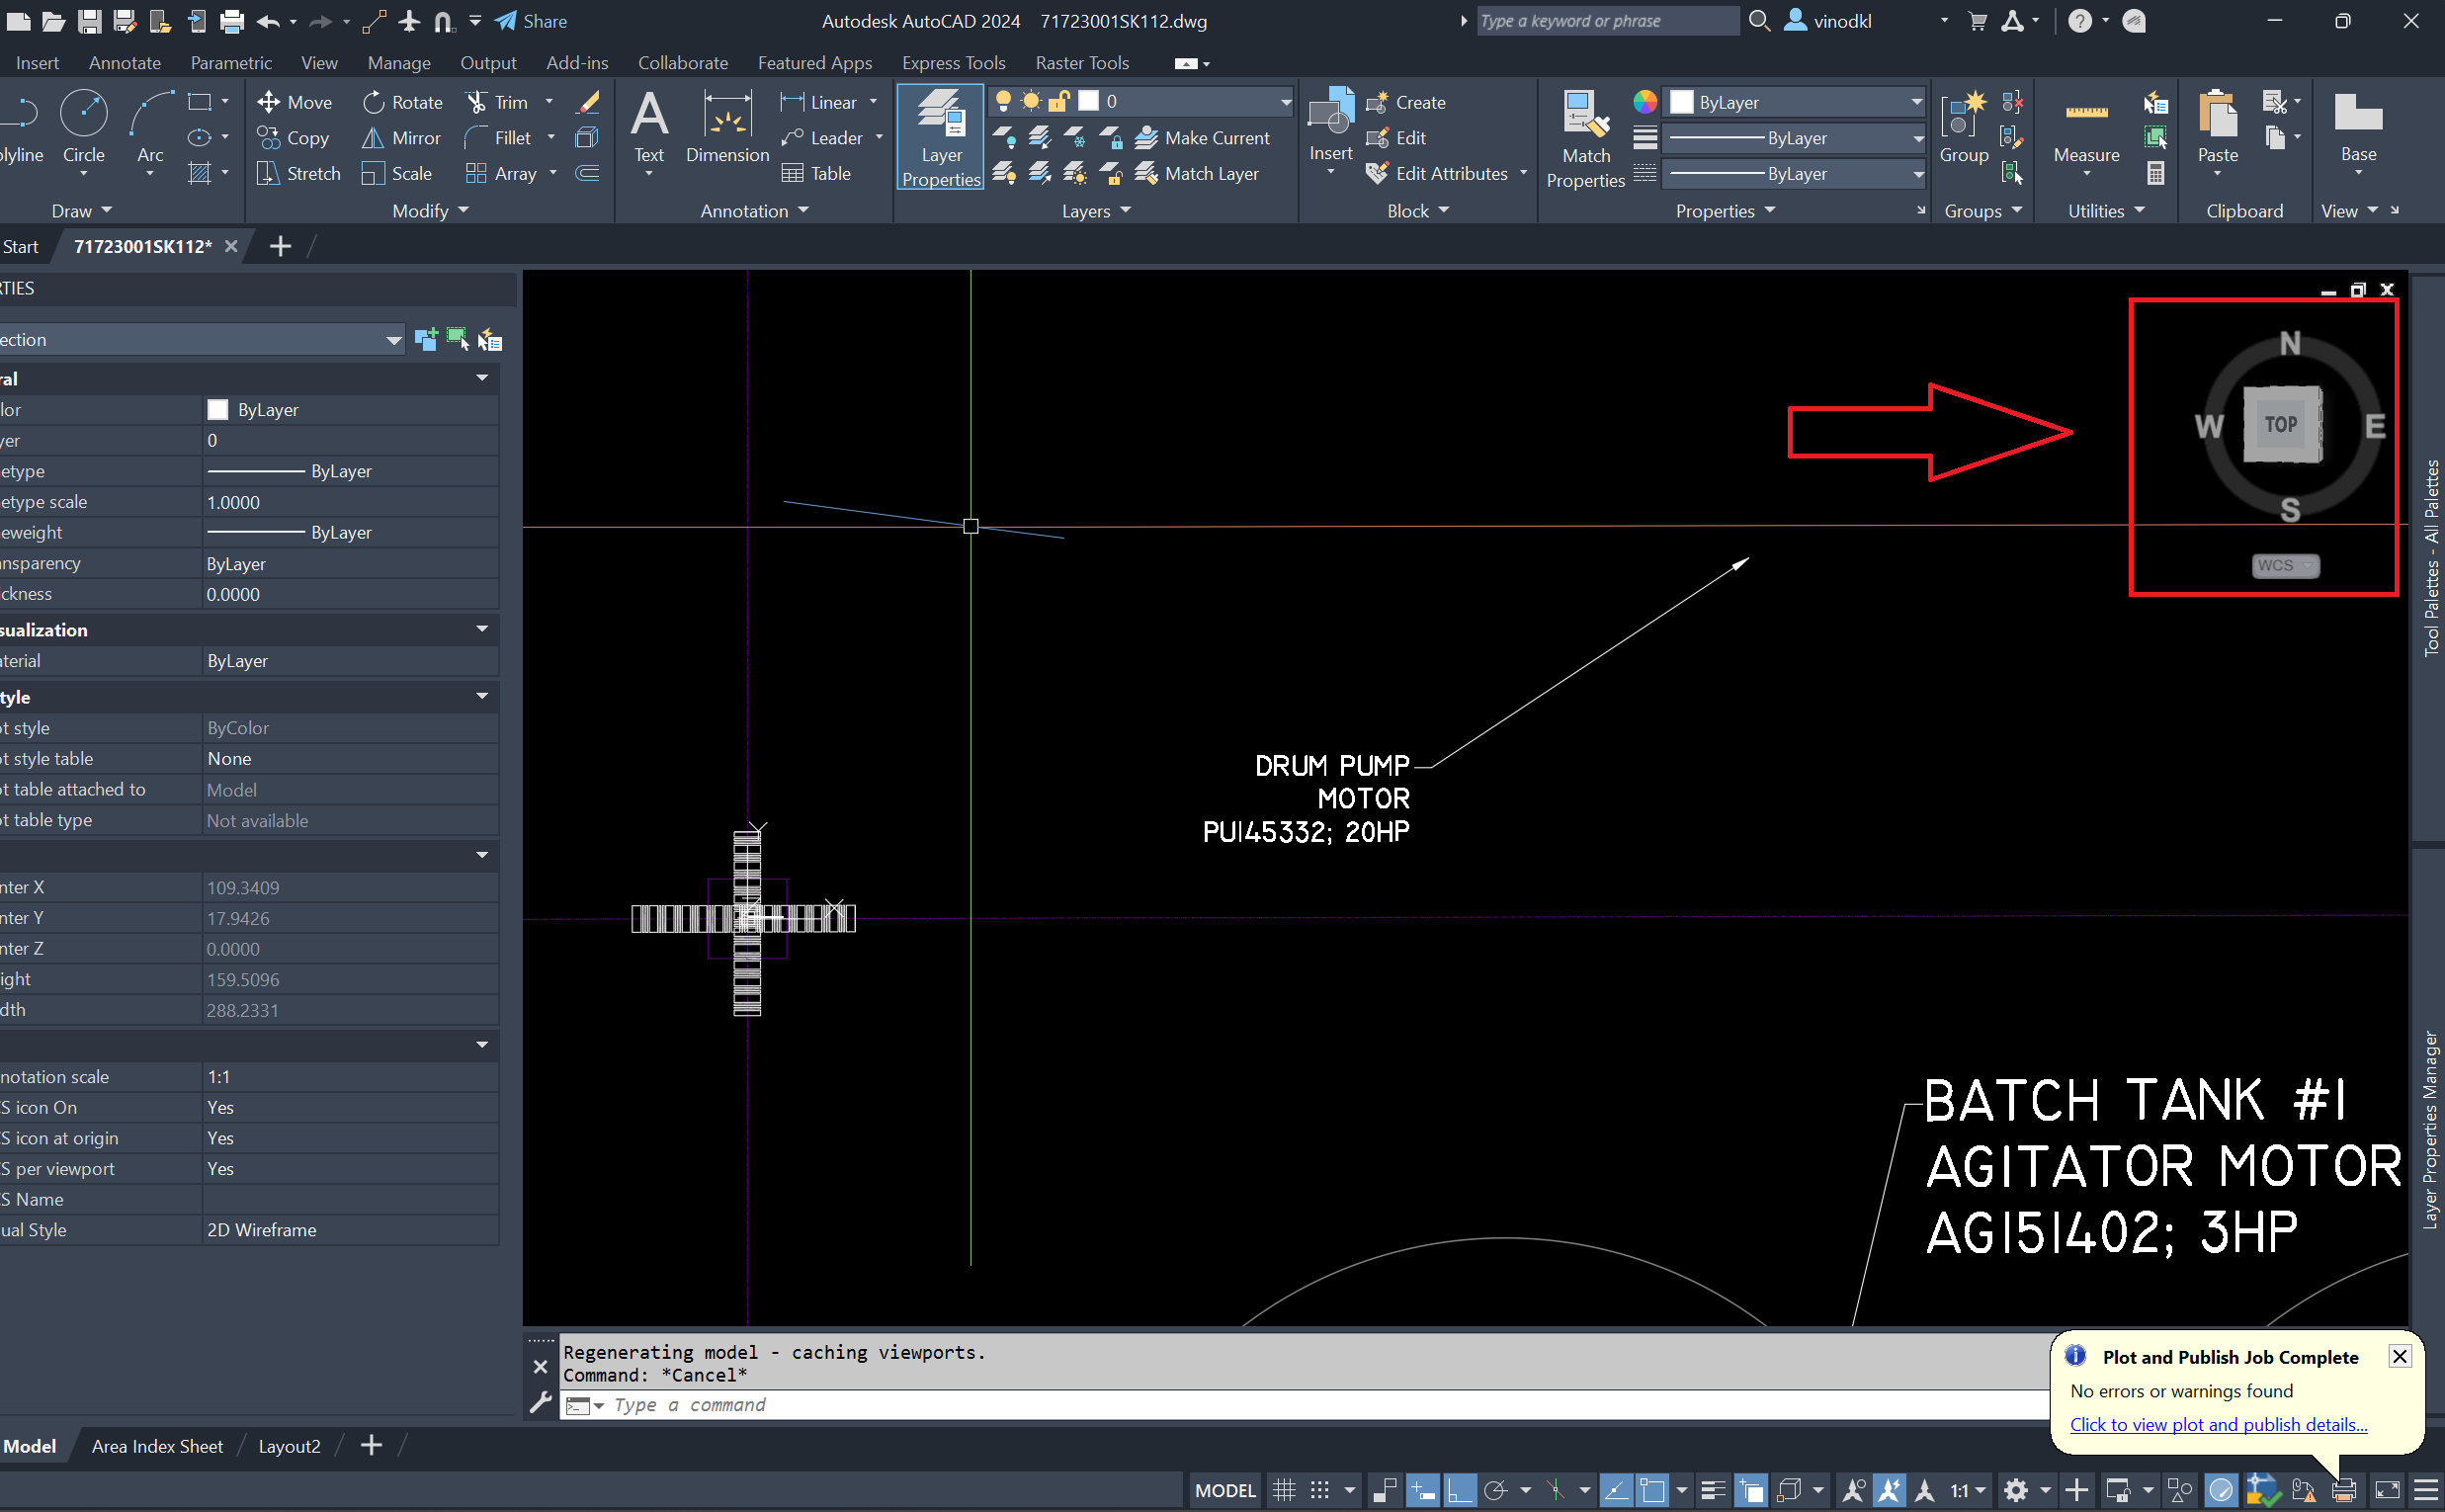Viewport: 2445px width, 1512px height.
Task: Click the ByColor plot style swatch
Action: [x=238, y=727]
